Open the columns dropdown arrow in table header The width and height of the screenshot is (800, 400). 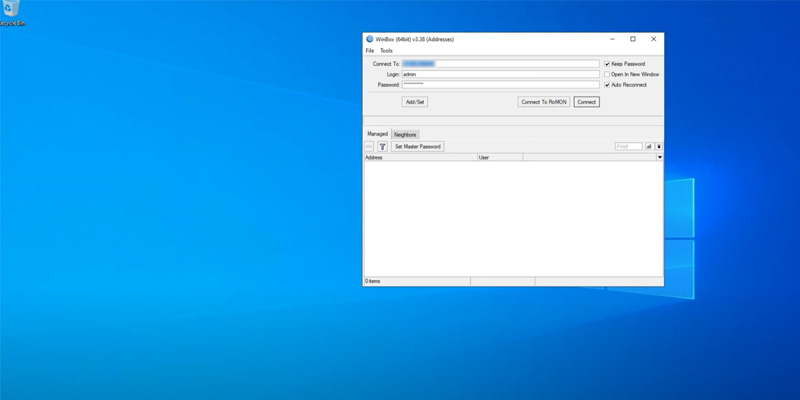(660, 157)
